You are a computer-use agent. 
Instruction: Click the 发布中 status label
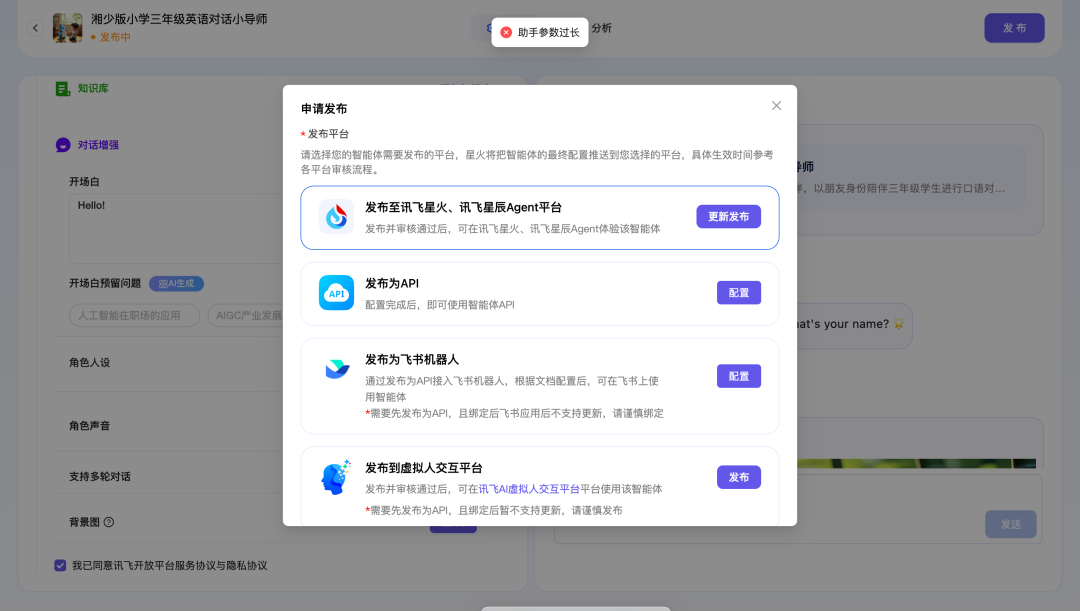[111, 37]
